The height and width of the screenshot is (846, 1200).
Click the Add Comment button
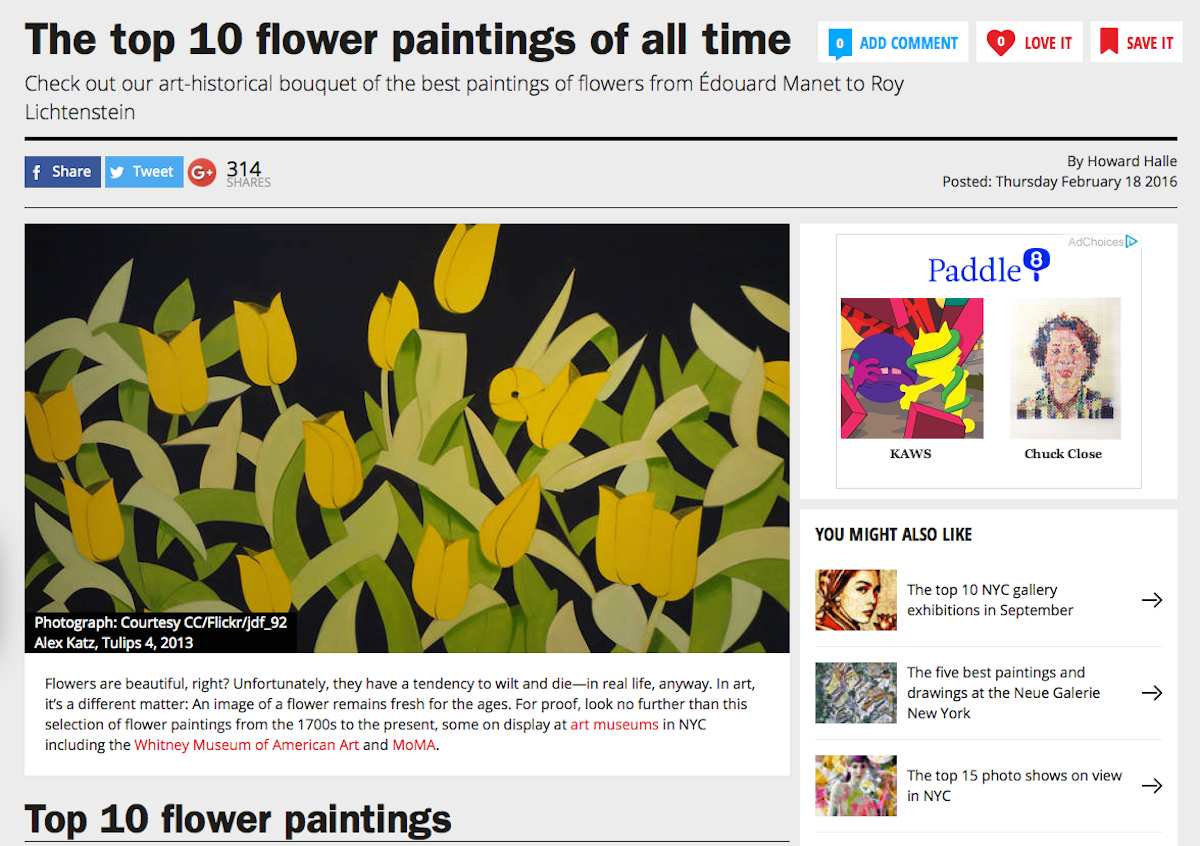pyautogui.click(x=893, y=42)
